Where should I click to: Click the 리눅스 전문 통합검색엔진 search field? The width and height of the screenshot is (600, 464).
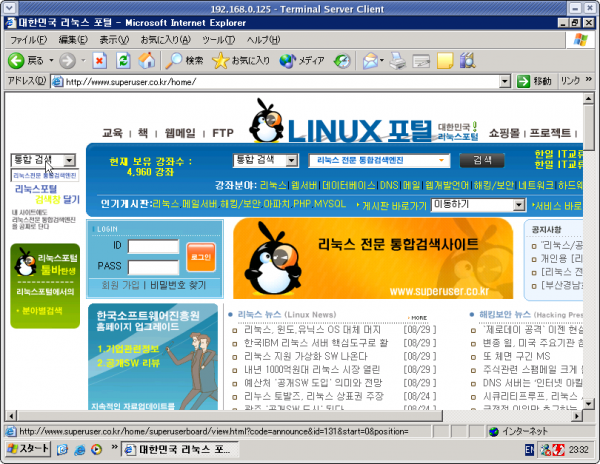(x=379, y=160)
